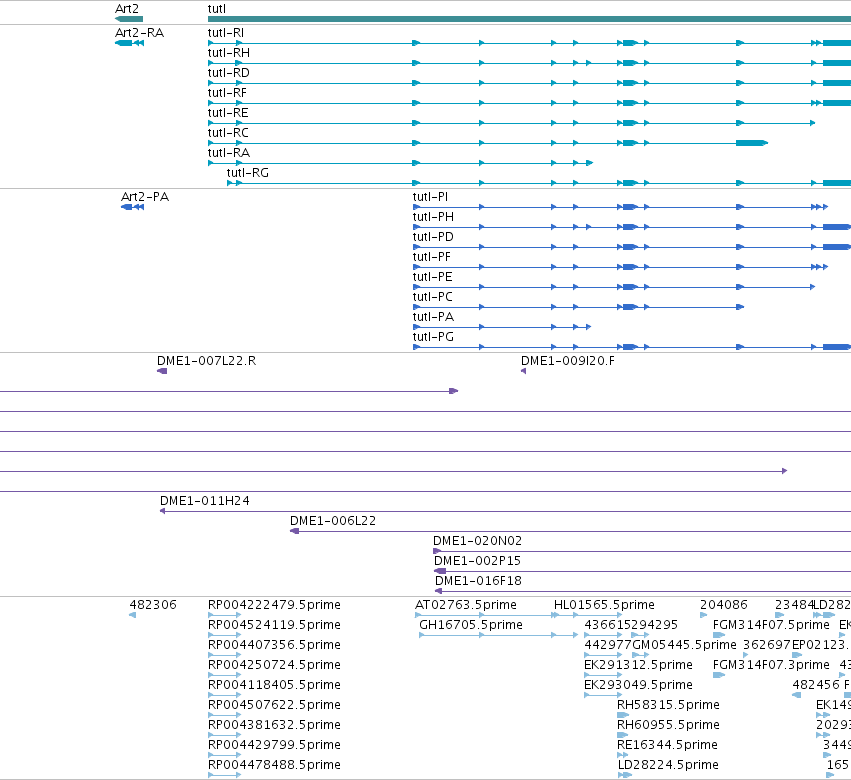Select protein tutl-PH

433,217
